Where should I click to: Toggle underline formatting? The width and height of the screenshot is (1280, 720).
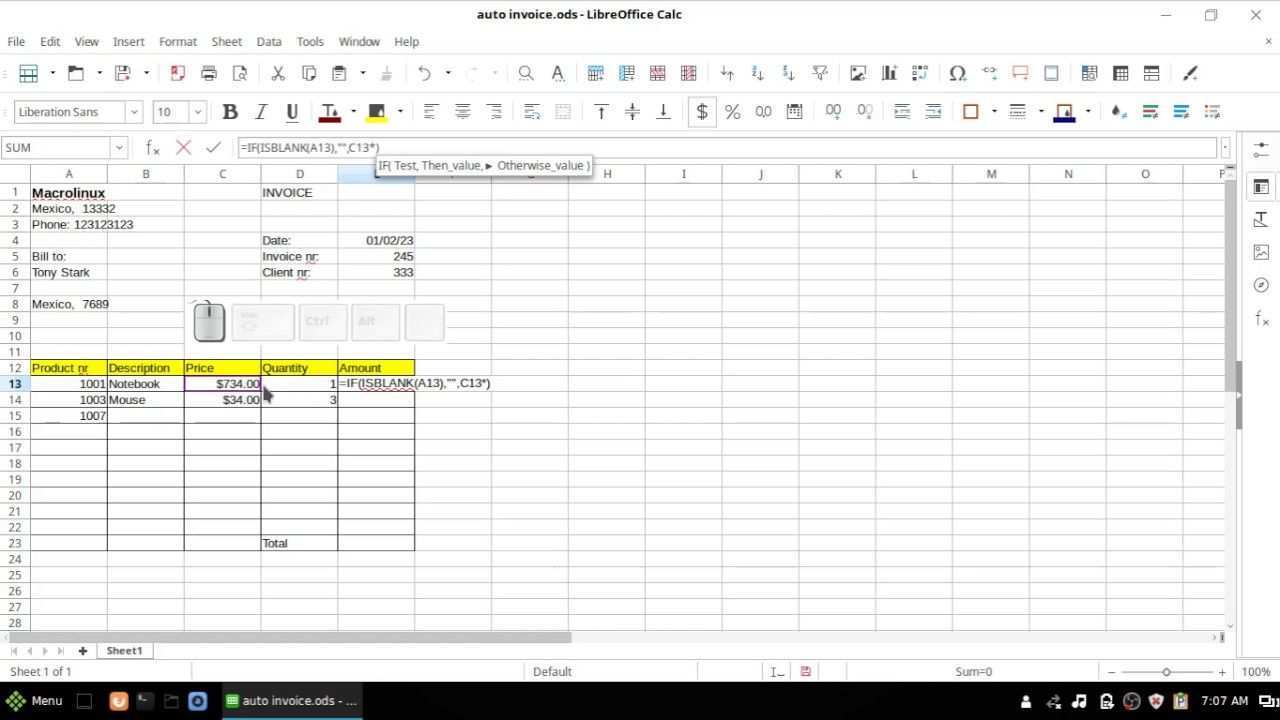[x=292, y=112]
